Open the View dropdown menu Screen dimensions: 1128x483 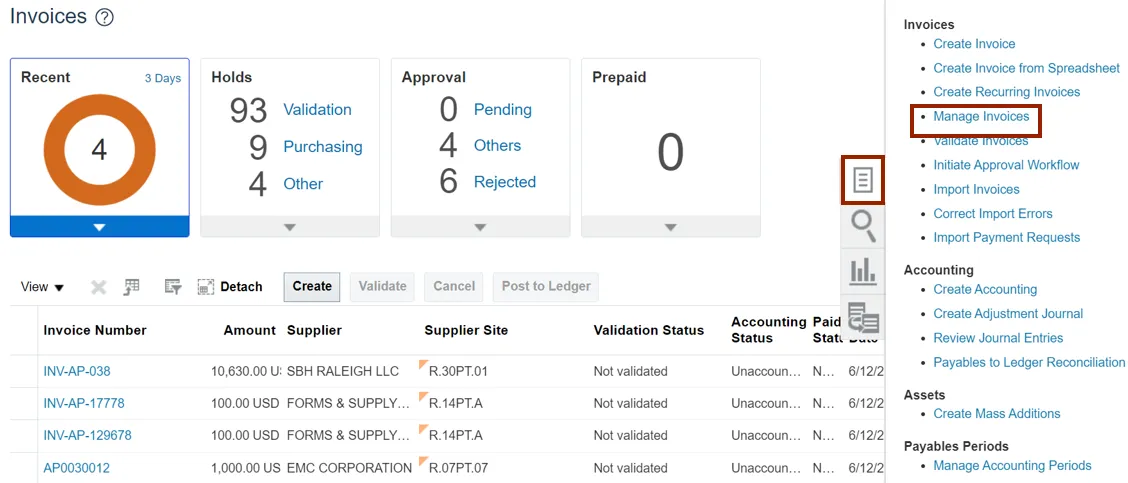42,287
